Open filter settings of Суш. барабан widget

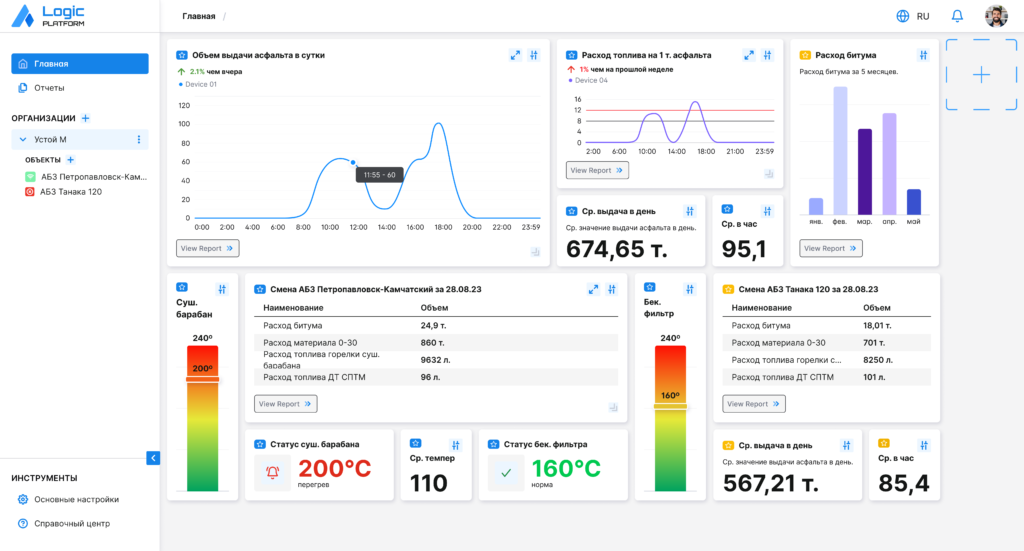[x=222, y=289]
